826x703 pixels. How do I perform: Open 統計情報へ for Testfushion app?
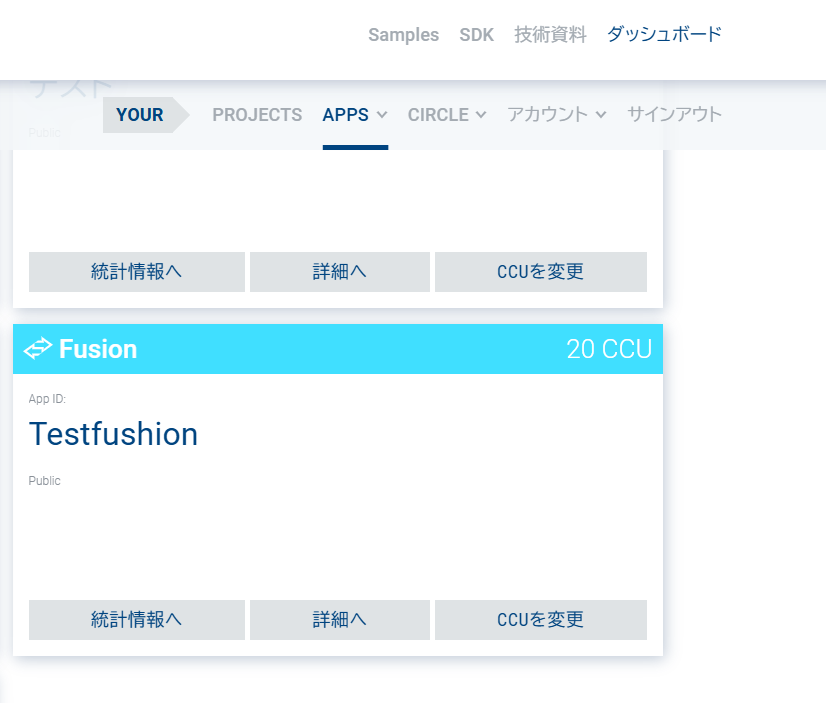pyautogui.click(x=137, y=620)
